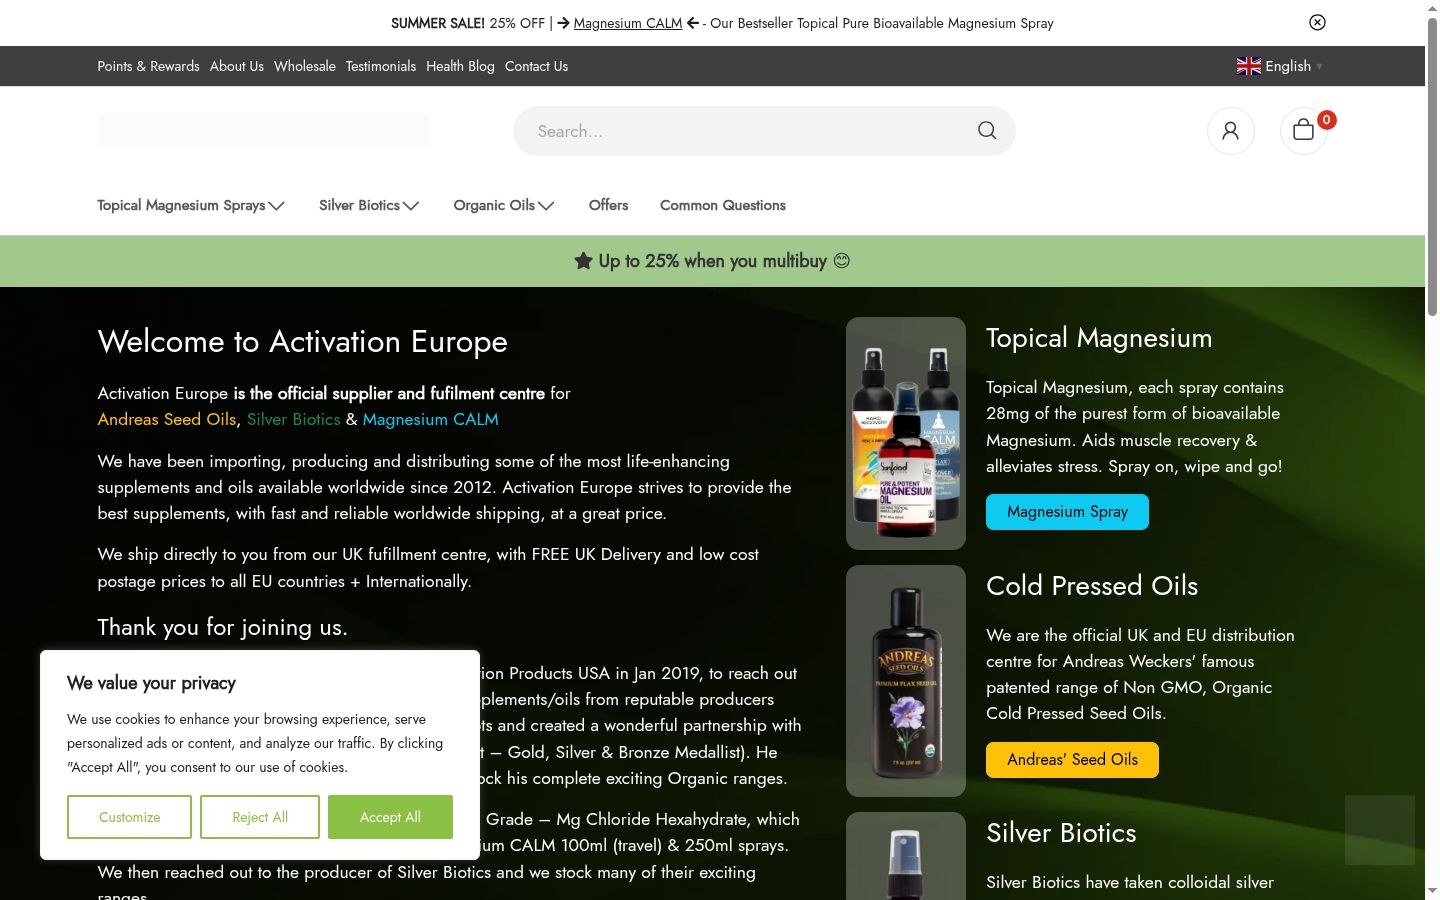
Task: Visit the Health Blog
Action: click(460, 66)
